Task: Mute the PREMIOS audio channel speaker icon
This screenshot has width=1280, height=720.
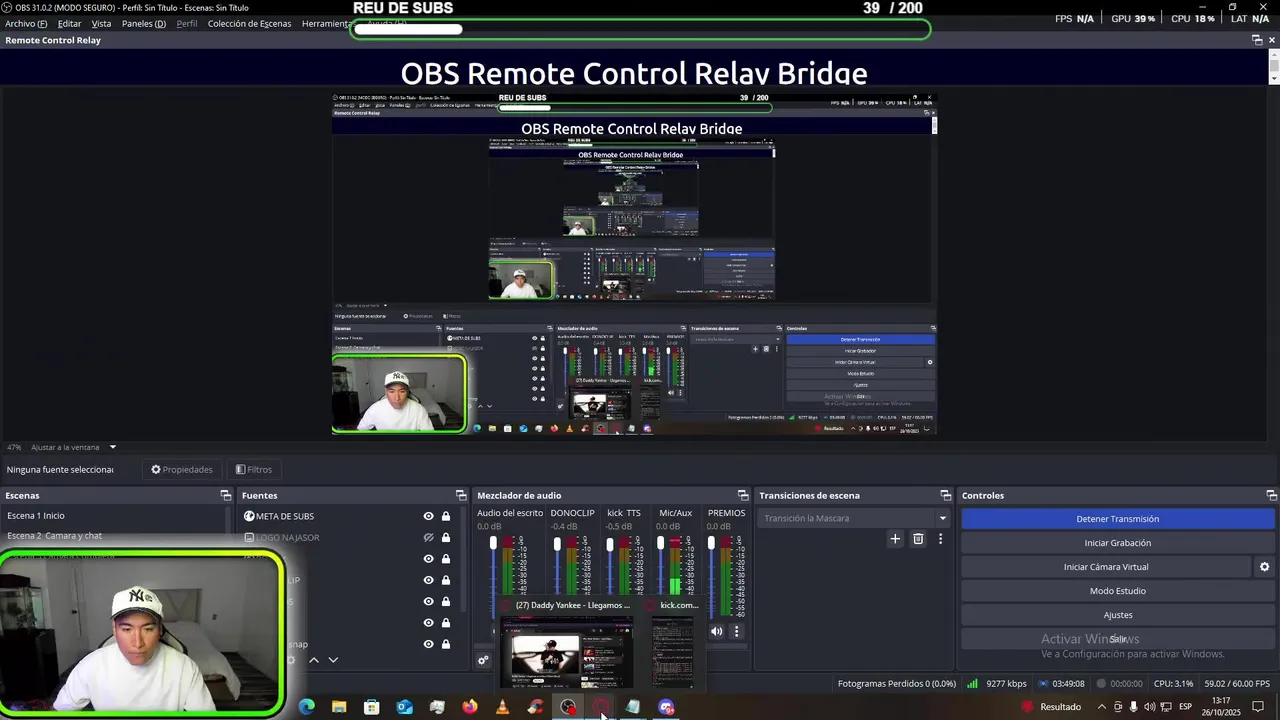Action: pyautogui.click(x=716, y=631)
